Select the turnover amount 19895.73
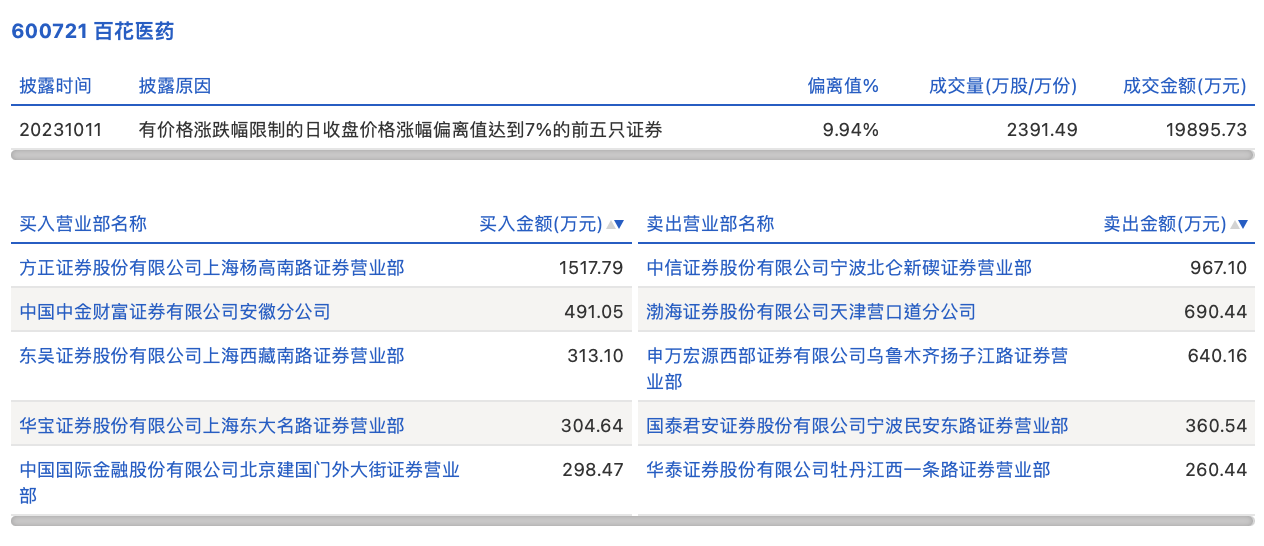1264x546 pixels. (x=1206, y=129)
